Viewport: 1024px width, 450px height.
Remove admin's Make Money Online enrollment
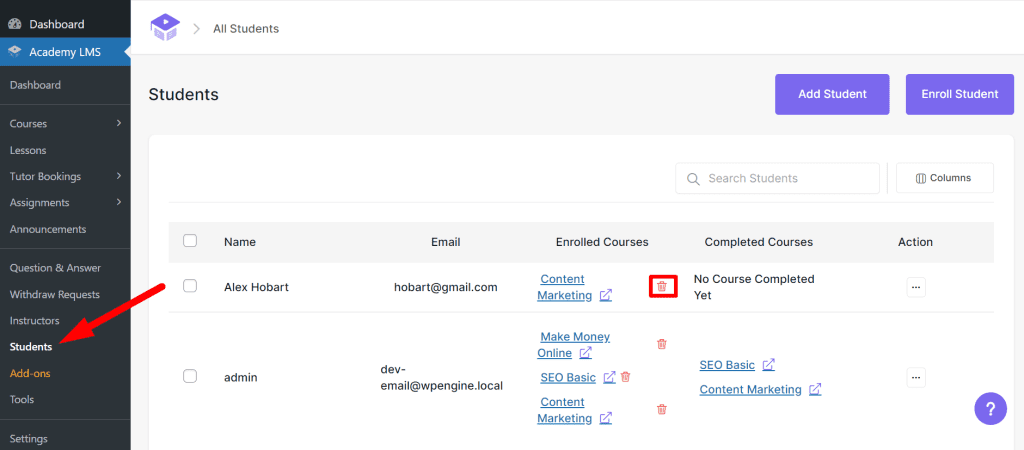click(661, 344)
